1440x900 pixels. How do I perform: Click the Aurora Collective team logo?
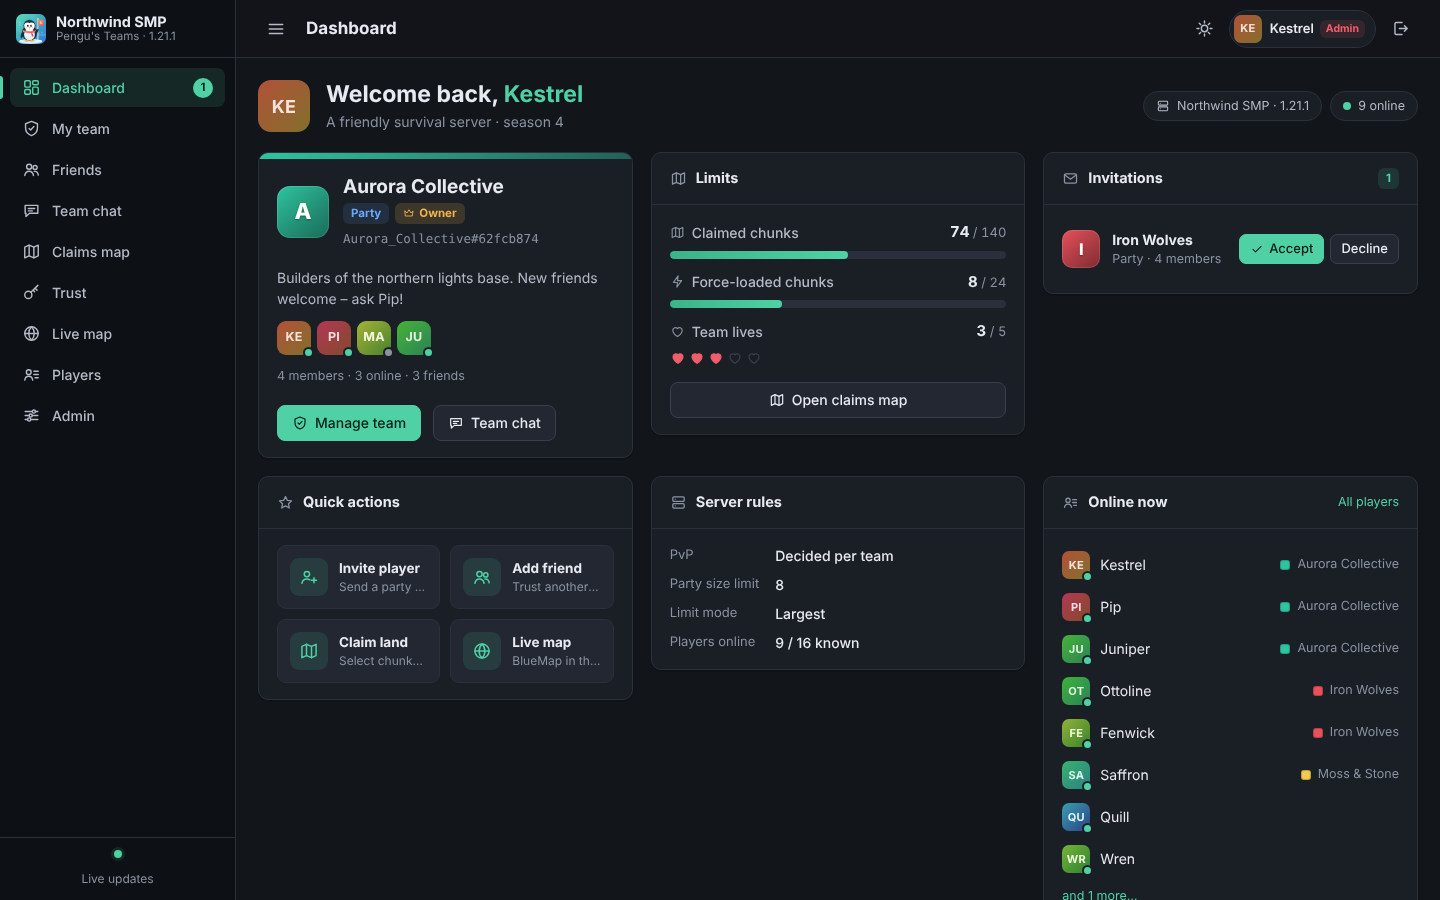click(x=303, y=212)
